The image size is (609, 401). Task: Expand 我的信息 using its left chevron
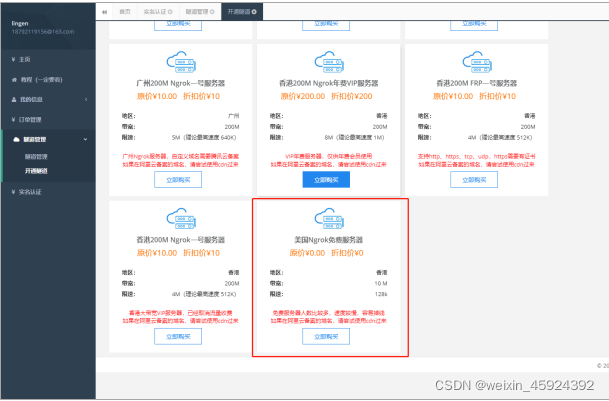click(x=86, y=99)
